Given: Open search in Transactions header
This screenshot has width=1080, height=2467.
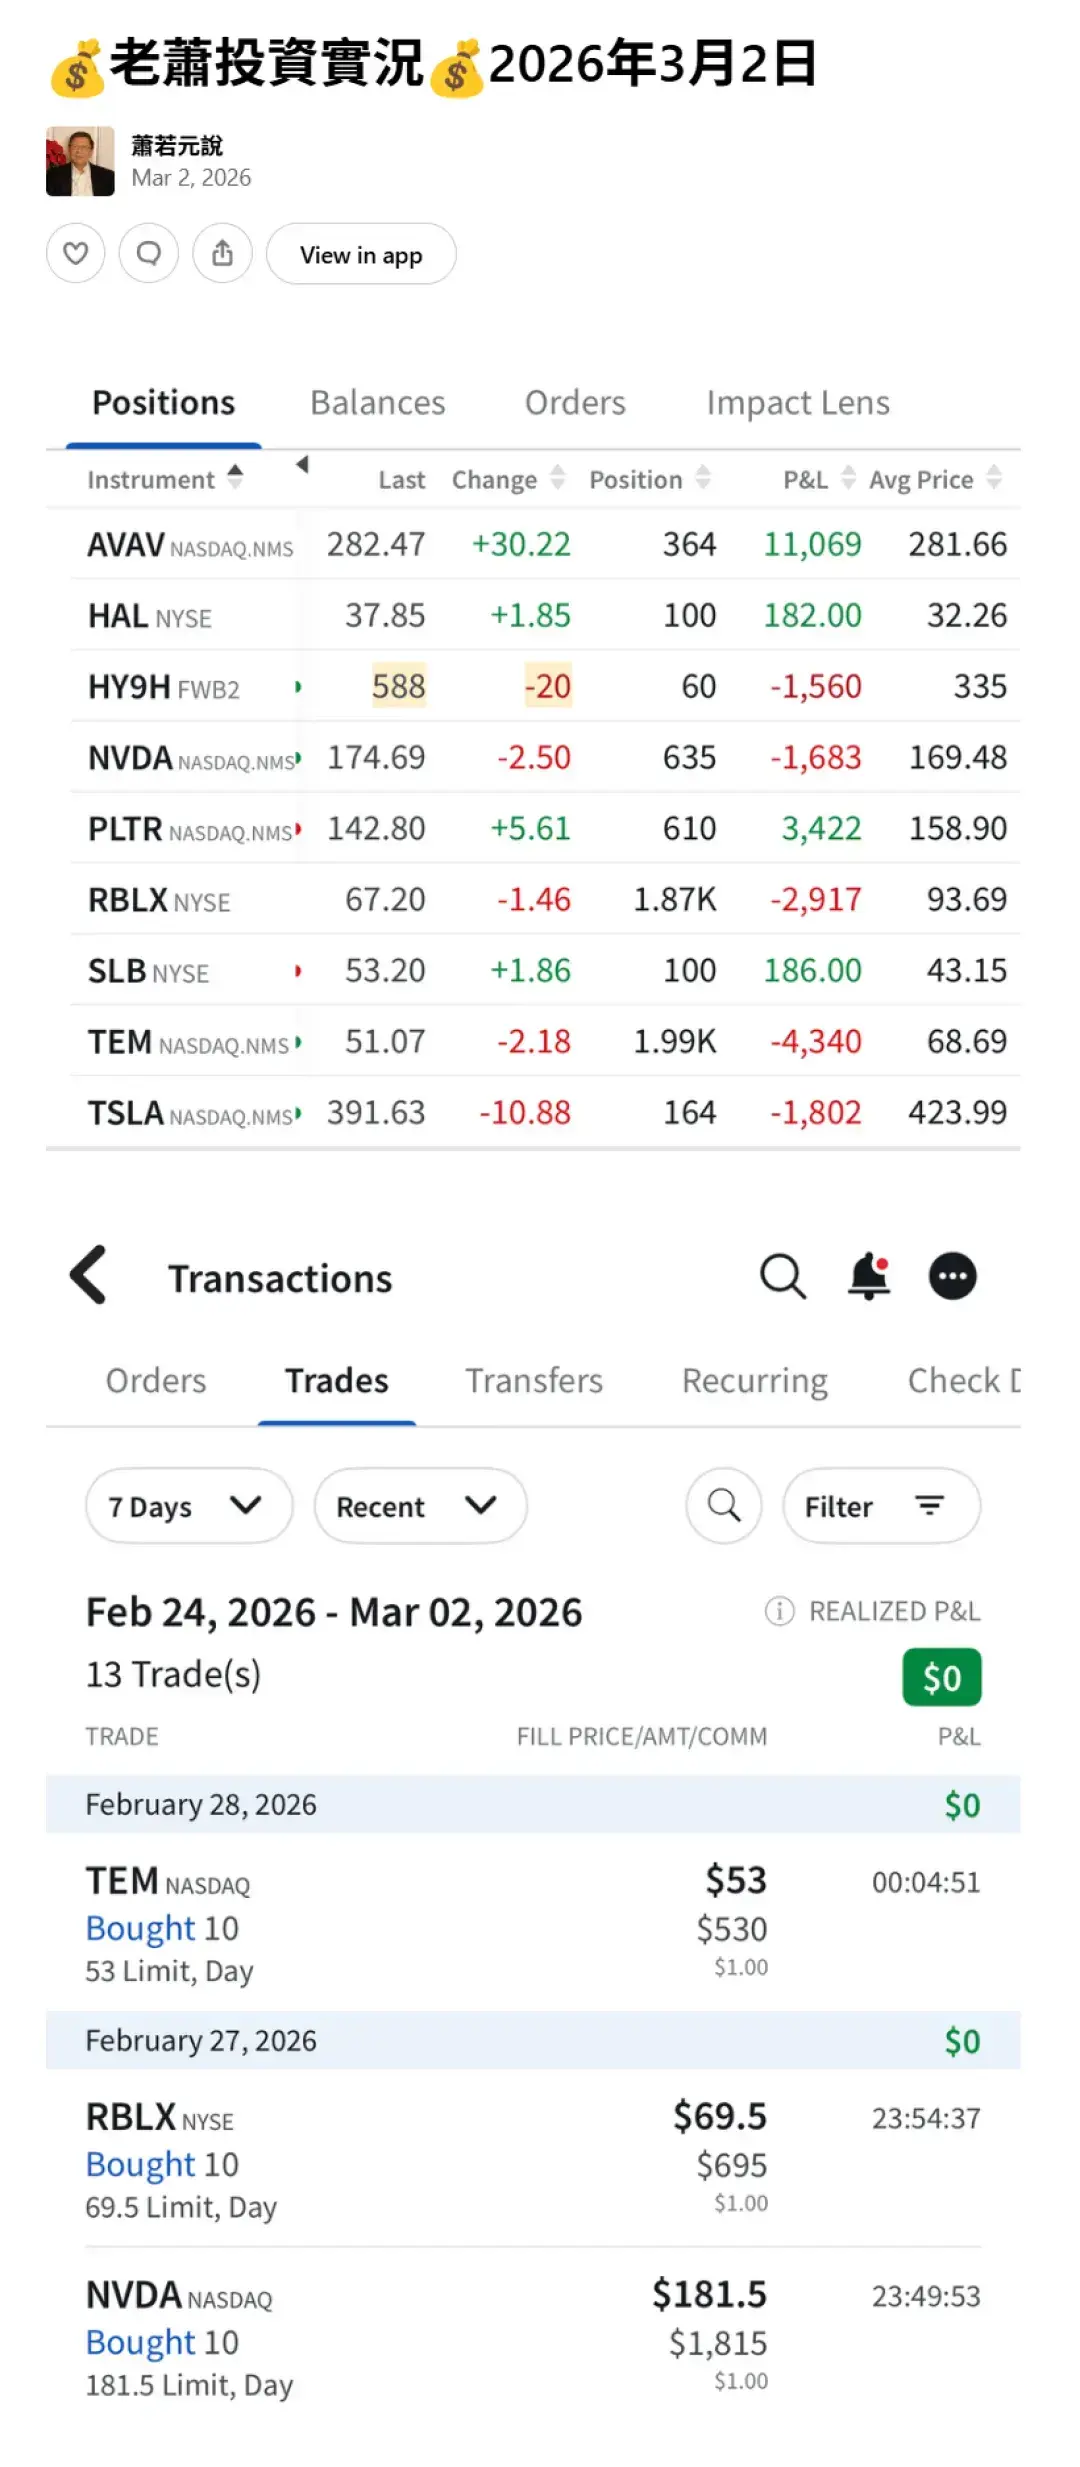Looking at the screenshot, I should point(782,1276).
